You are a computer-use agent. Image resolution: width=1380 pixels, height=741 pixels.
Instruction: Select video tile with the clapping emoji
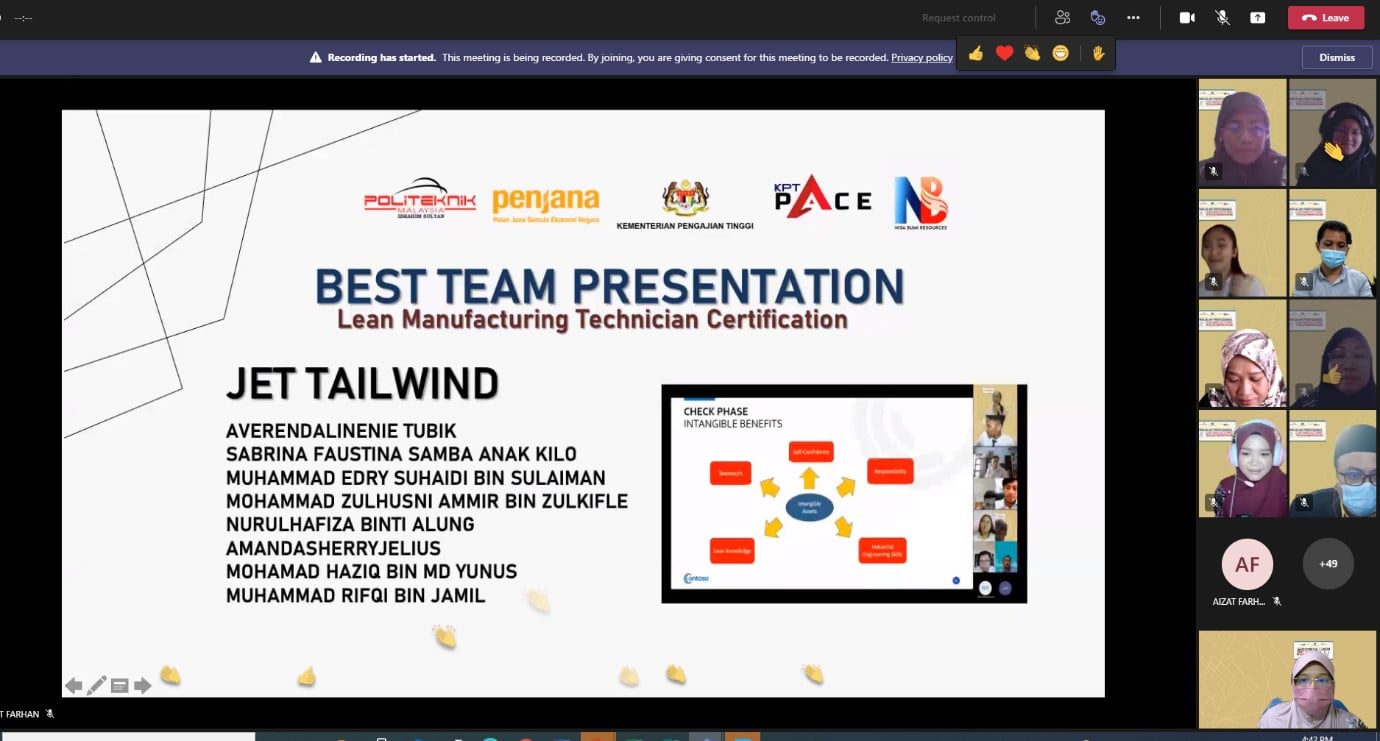pos(1332,132)
